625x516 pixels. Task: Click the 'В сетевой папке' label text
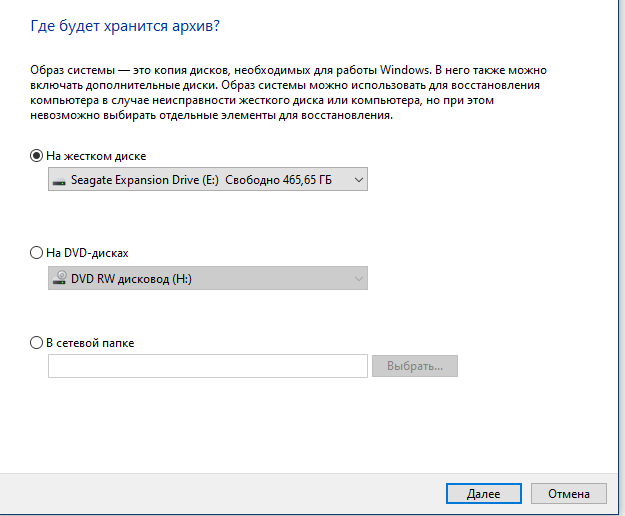[x=90, y=343]
